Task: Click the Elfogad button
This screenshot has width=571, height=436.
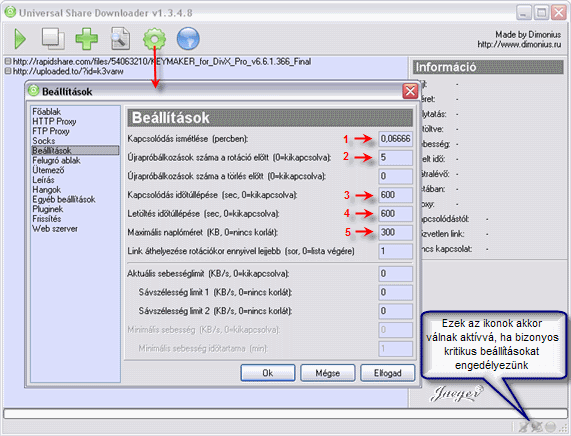Action: click(387, 373)
